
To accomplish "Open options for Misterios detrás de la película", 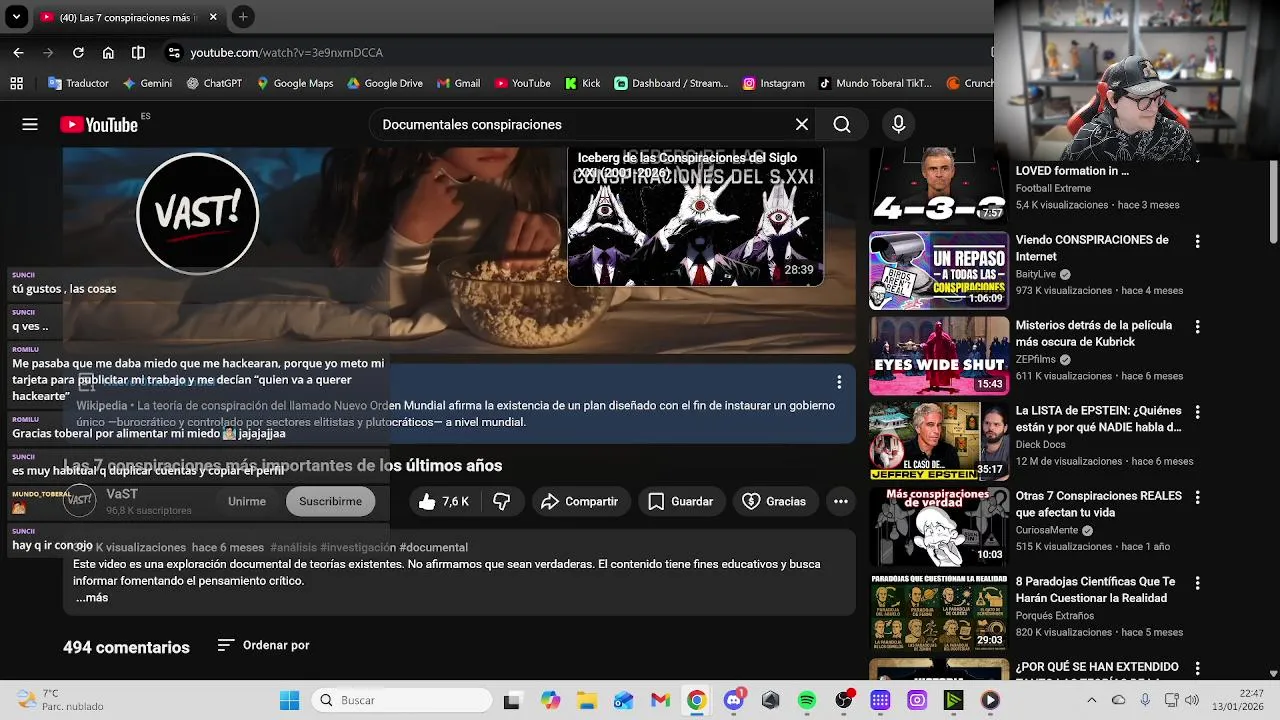I will (x=1197, y=326).
